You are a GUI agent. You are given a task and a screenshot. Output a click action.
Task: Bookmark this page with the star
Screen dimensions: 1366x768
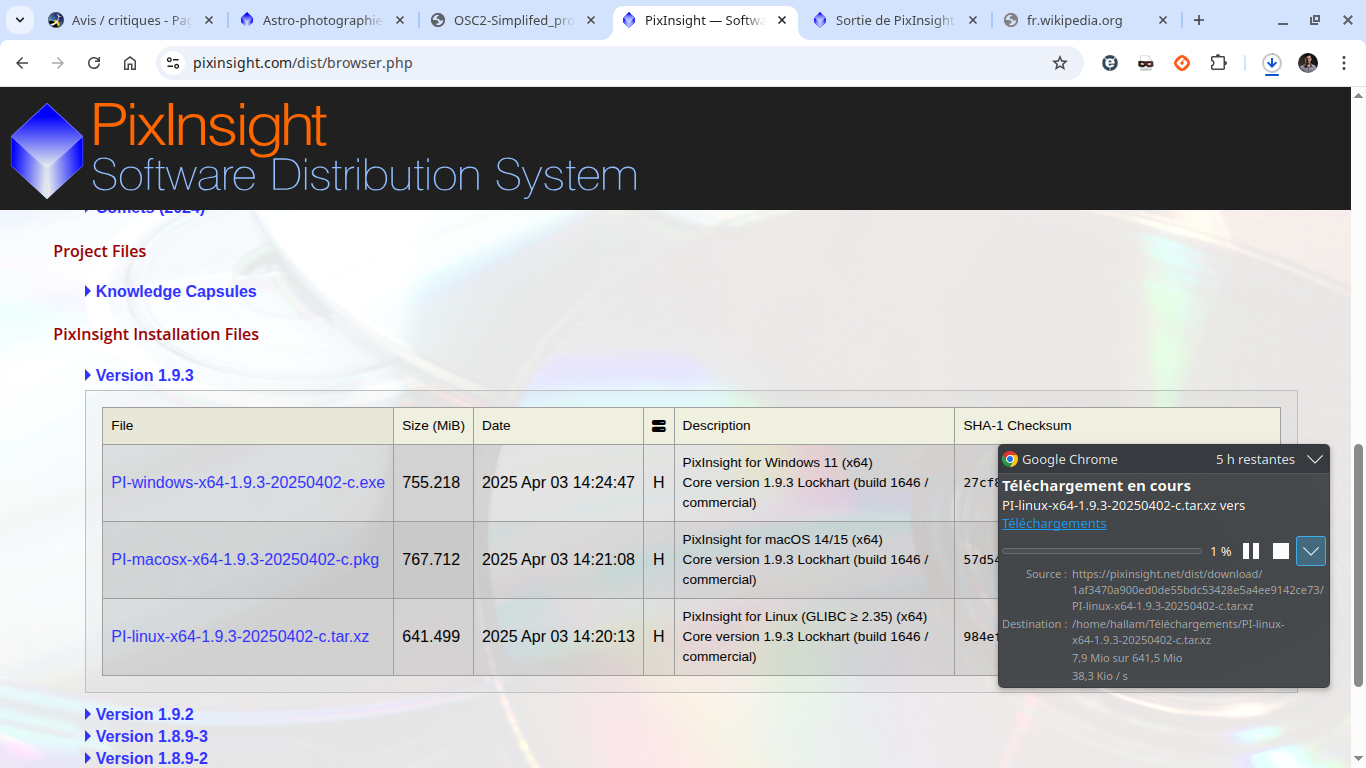pyautogui.click(x=1060, y=63)
